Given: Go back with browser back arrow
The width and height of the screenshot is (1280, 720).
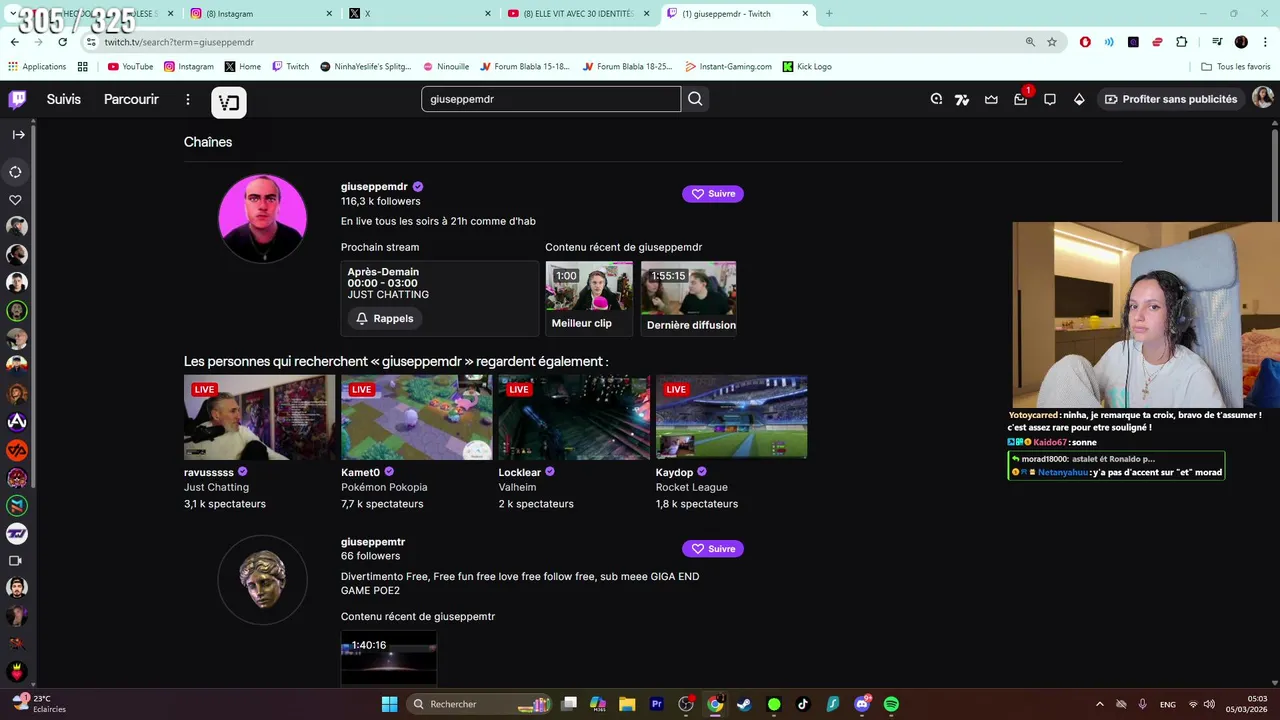Looking at the screenshot, I should (14, 42).
